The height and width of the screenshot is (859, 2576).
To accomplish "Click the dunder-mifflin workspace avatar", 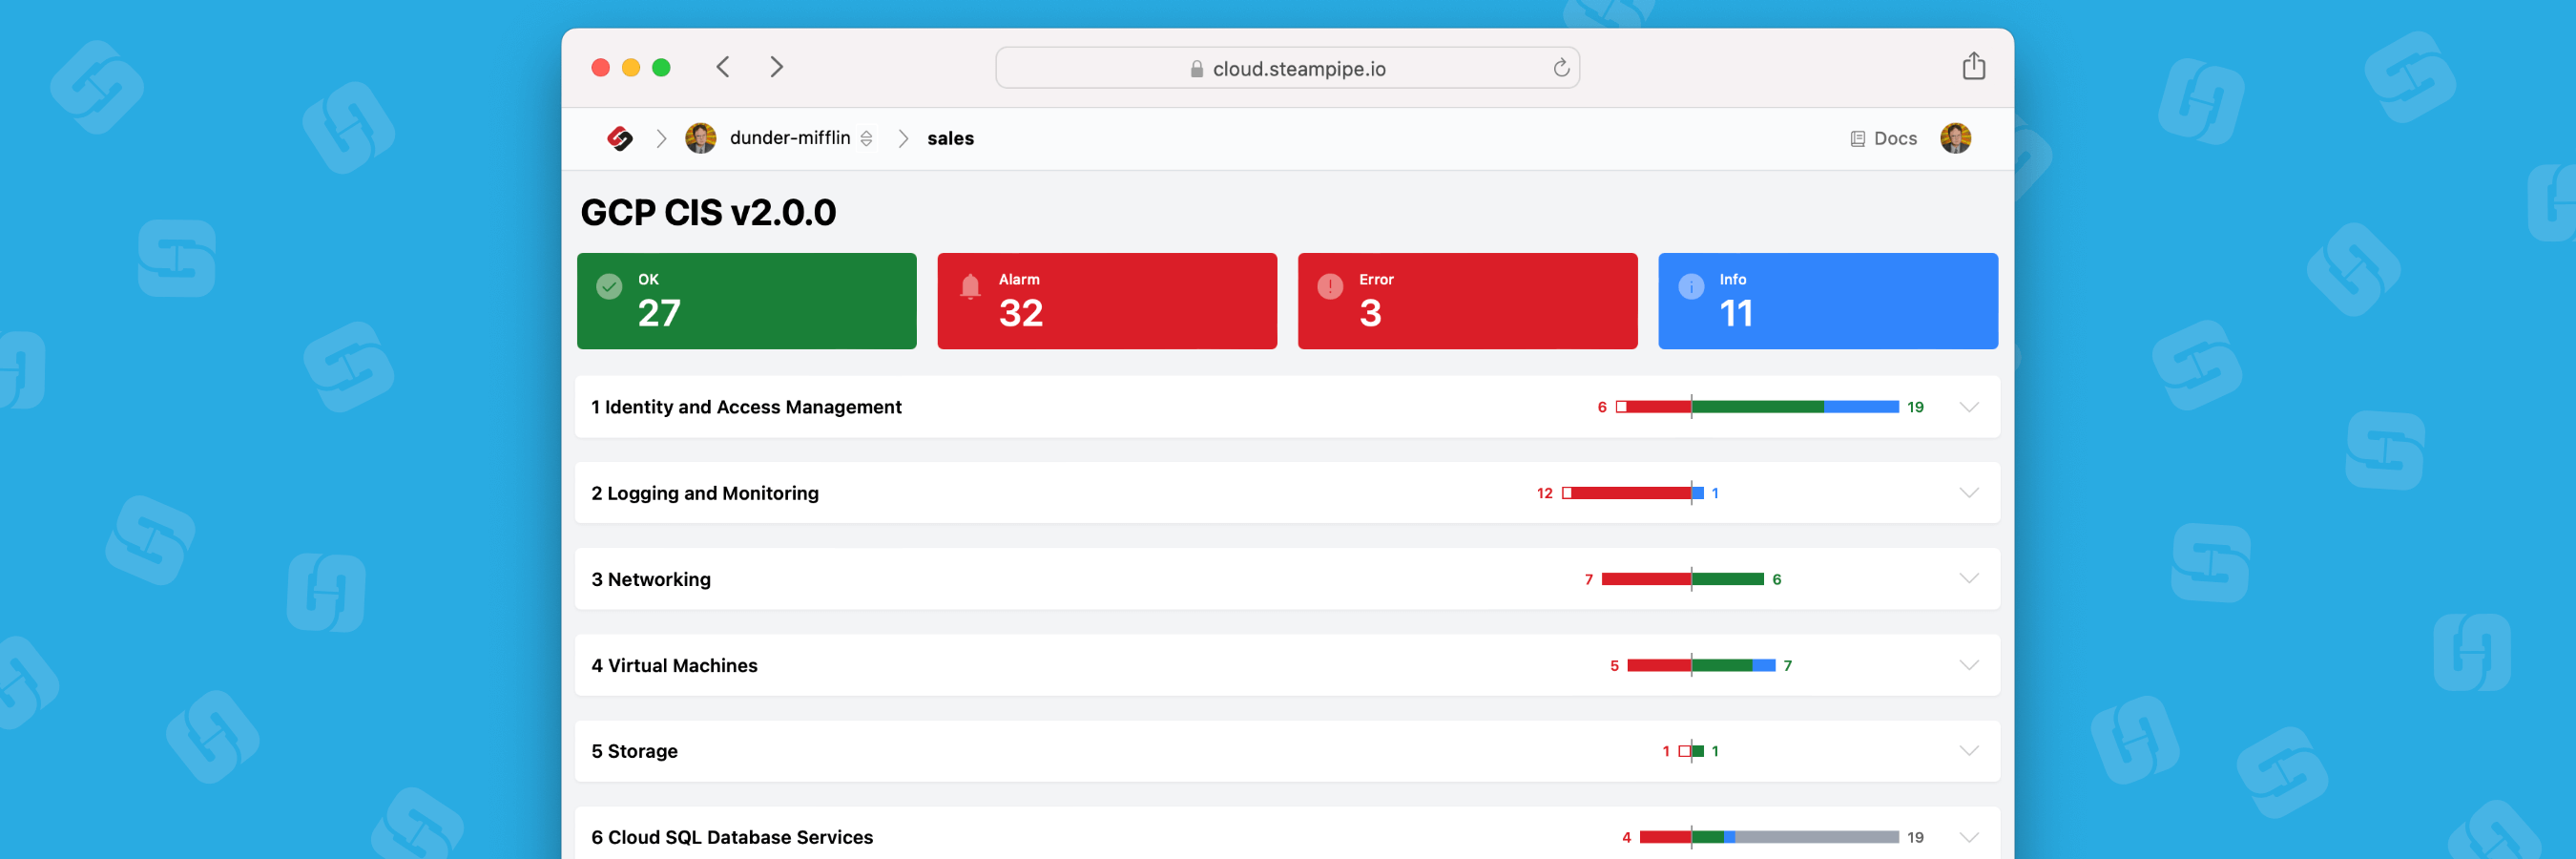I will click(x=702, y=138).
